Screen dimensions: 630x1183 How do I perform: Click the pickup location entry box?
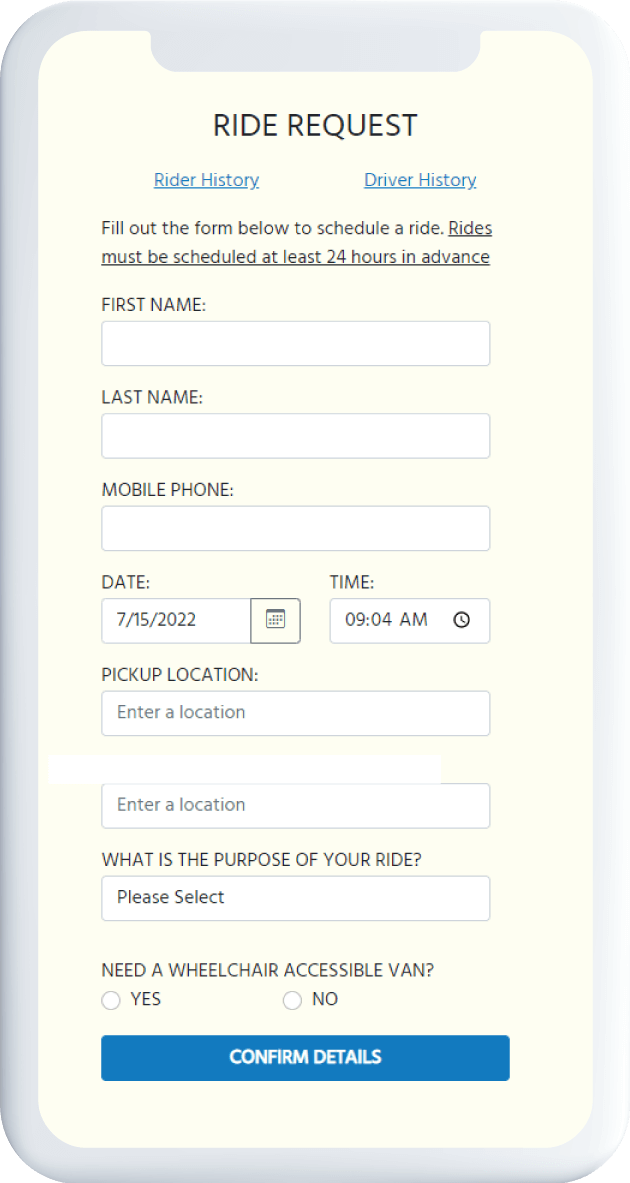pyautogui.click(x=295, y=713)
